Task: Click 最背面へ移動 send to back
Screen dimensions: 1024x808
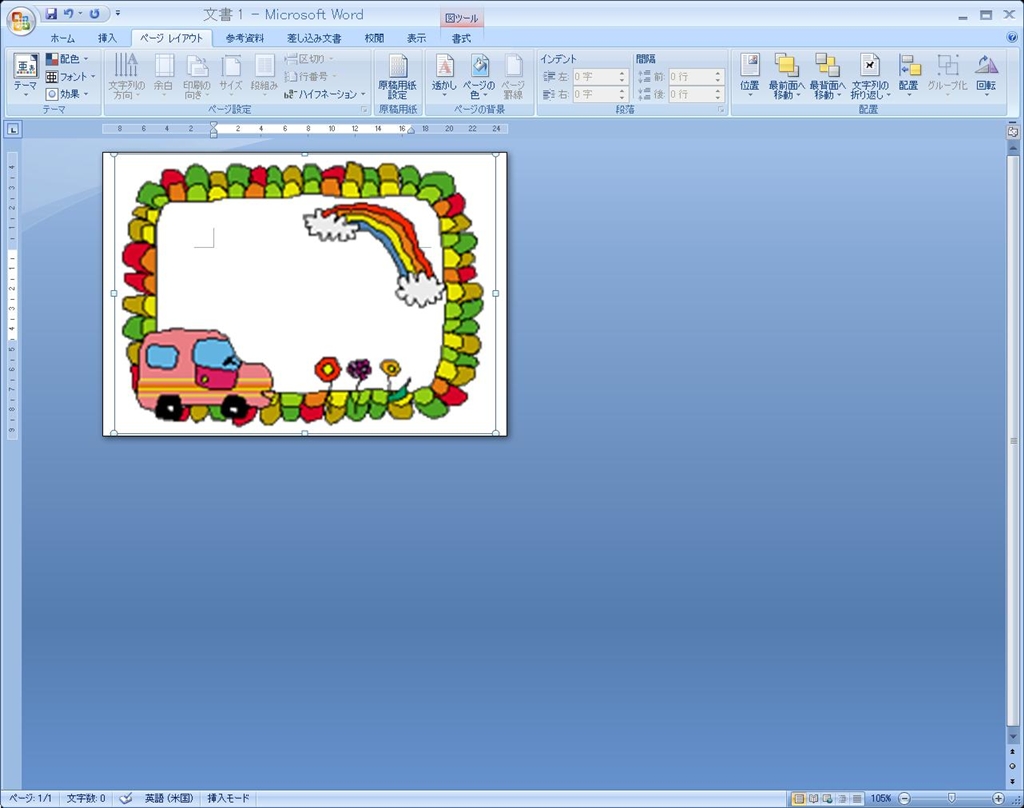Action: [827, 75]
